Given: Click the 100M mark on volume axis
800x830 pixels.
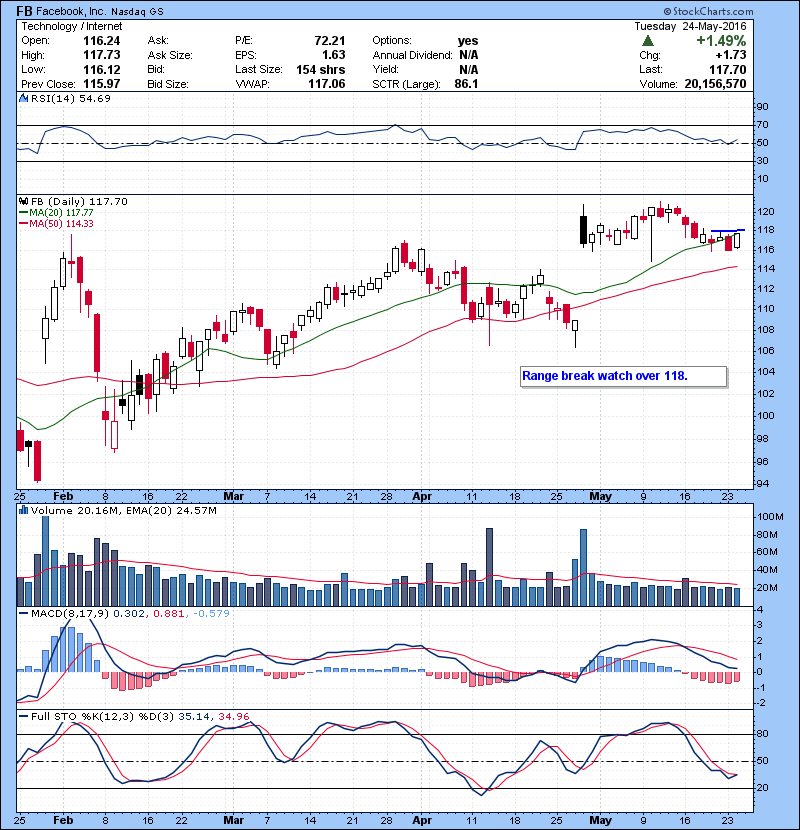Looking at the screenshot, I should coord(770,516).
